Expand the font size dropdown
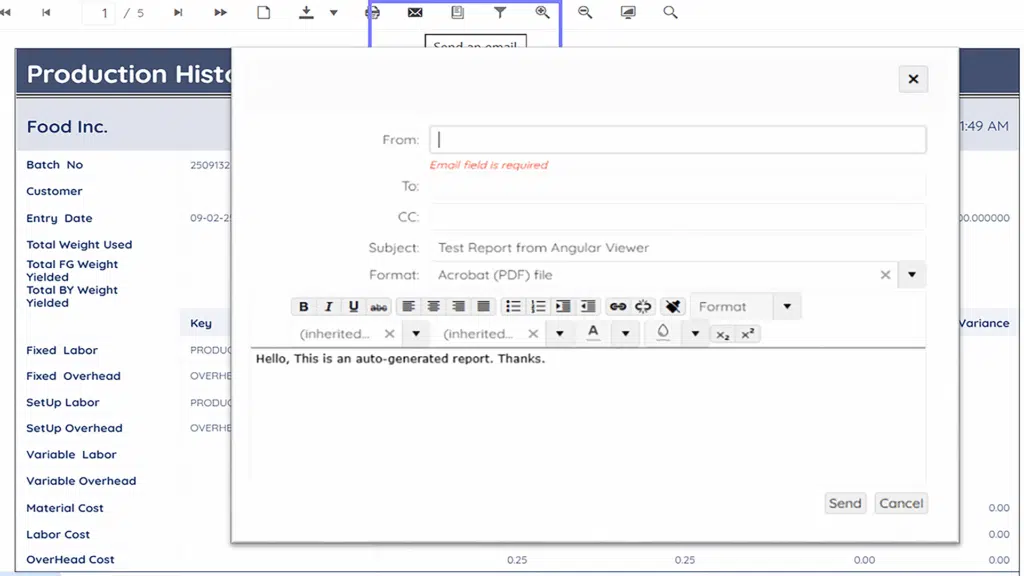Image resolution: width=1024 pixels, height=576 pixels. tap(560, 334)
